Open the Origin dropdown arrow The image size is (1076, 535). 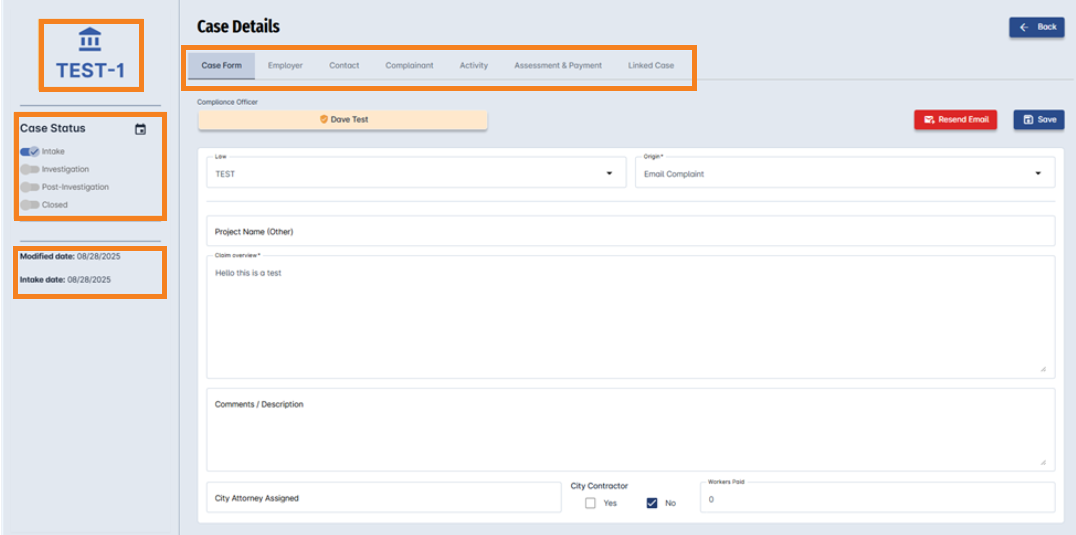coord(1038,174)
